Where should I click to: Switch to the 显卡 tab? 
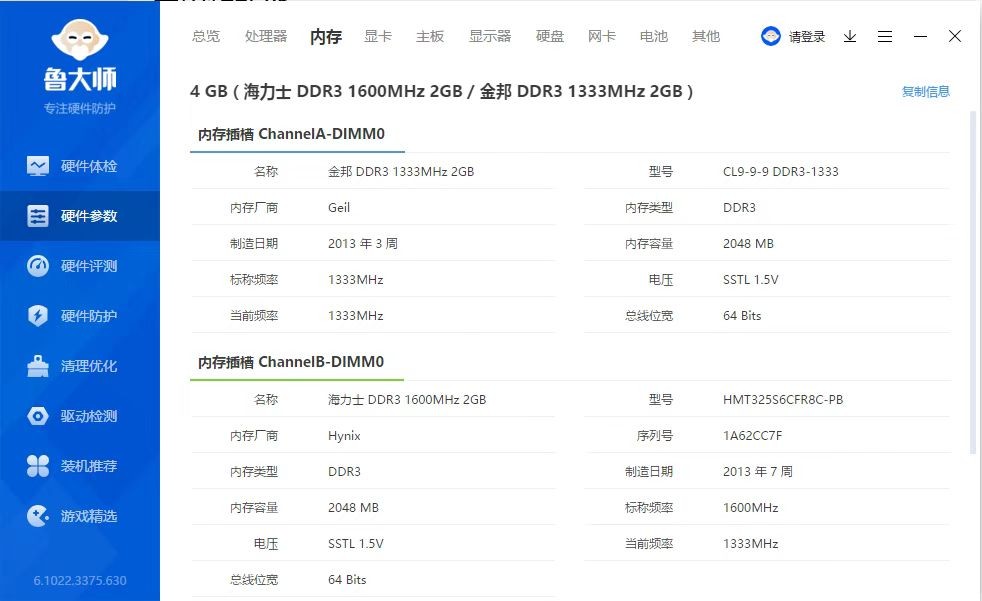click(378, 36)
